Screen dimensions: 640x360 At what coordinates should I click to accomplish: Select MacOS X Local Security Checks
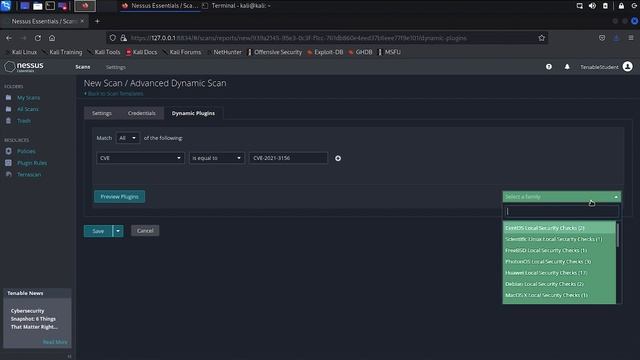coord(559,295)
